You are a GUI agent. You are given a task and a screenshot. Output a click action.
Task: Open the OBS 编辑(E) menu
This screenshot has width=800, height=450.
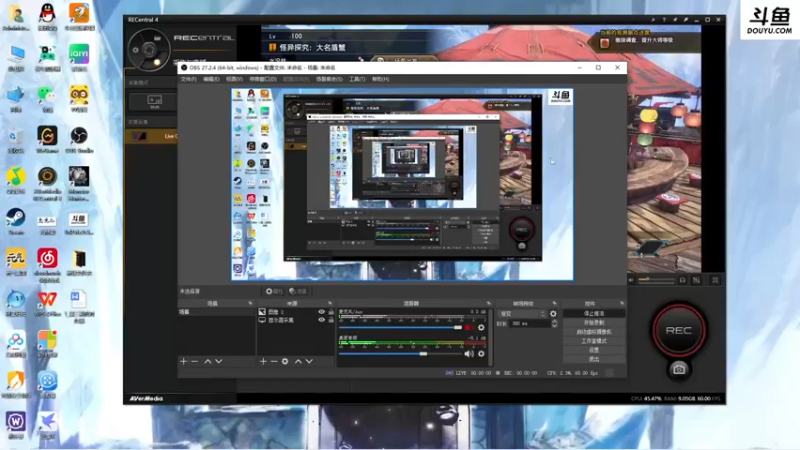click(211, 79)
